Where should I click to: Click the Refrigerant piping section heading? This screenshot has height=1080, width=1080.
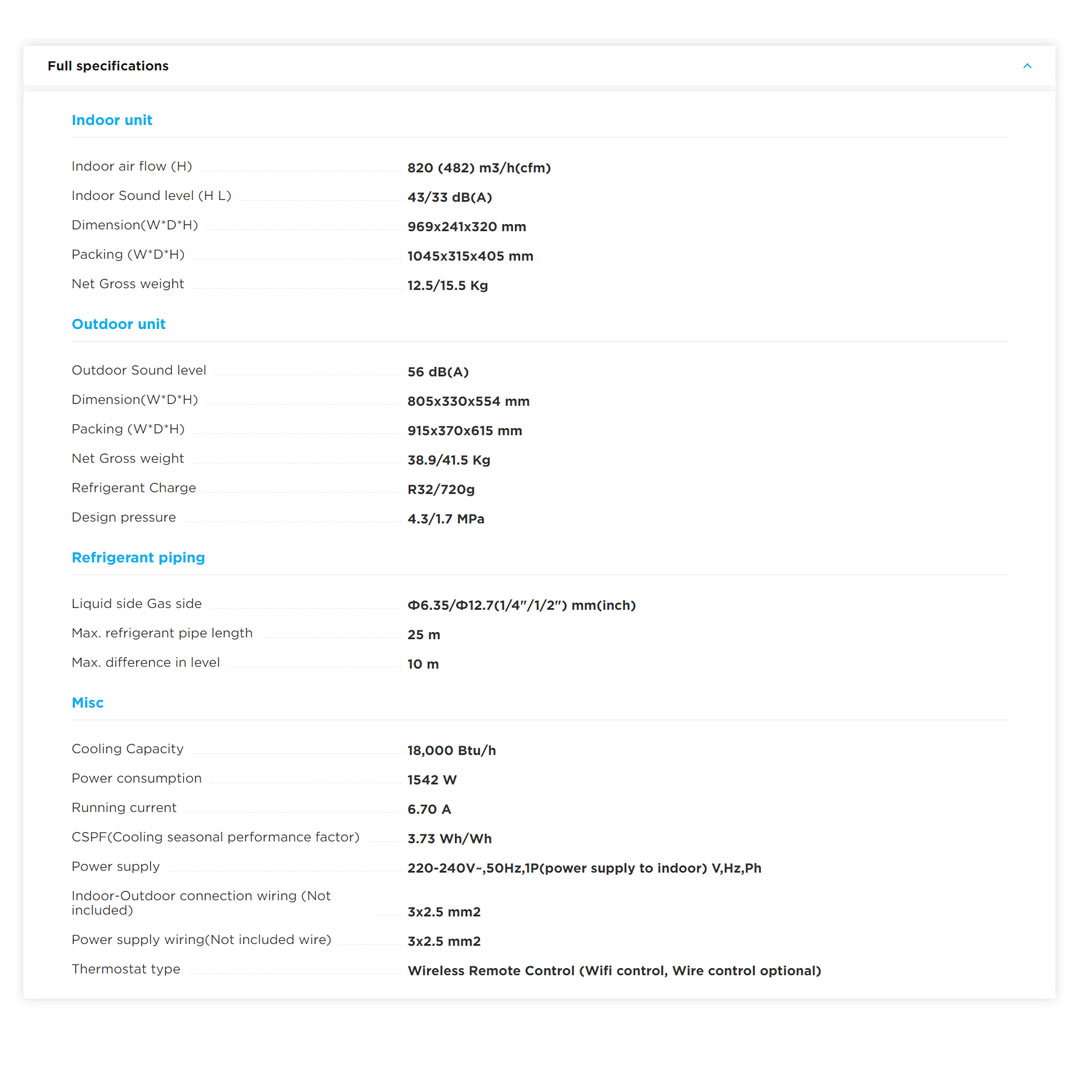click(138, 558)
